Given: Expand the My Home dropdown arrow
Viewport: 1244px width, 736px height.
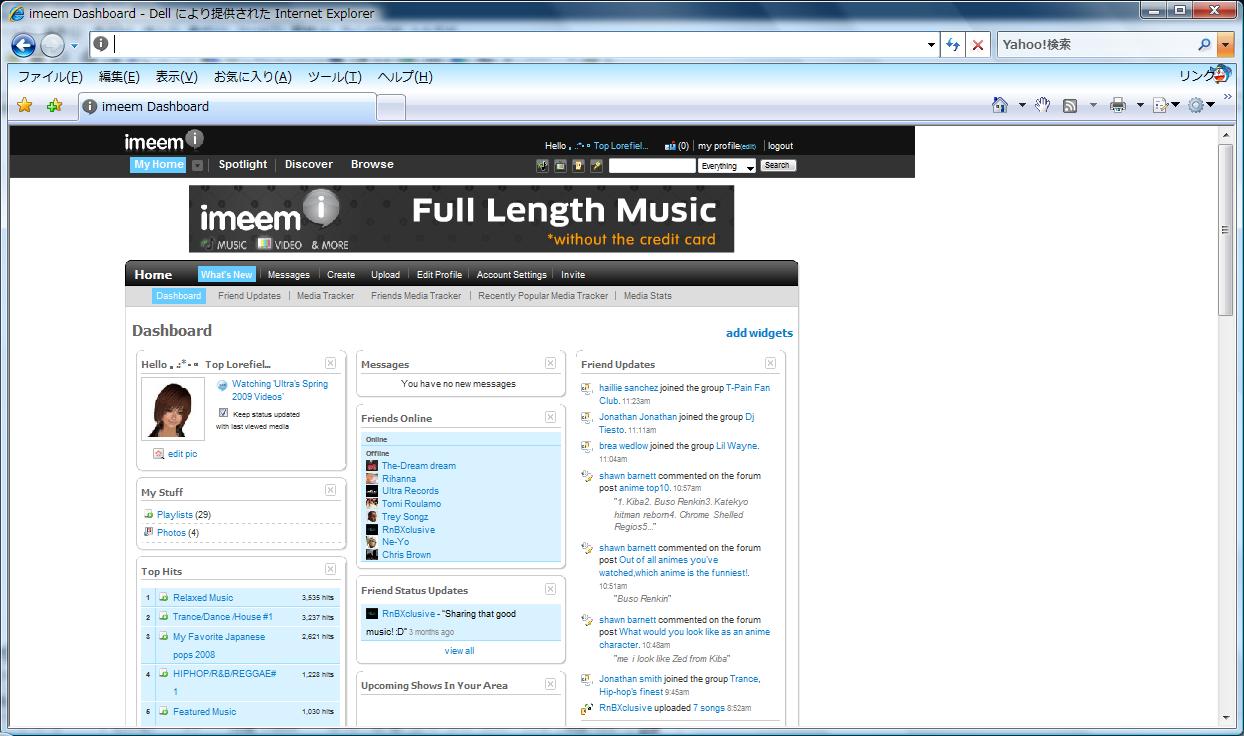Looking at the screenshot, I should [x=197, y=166].
